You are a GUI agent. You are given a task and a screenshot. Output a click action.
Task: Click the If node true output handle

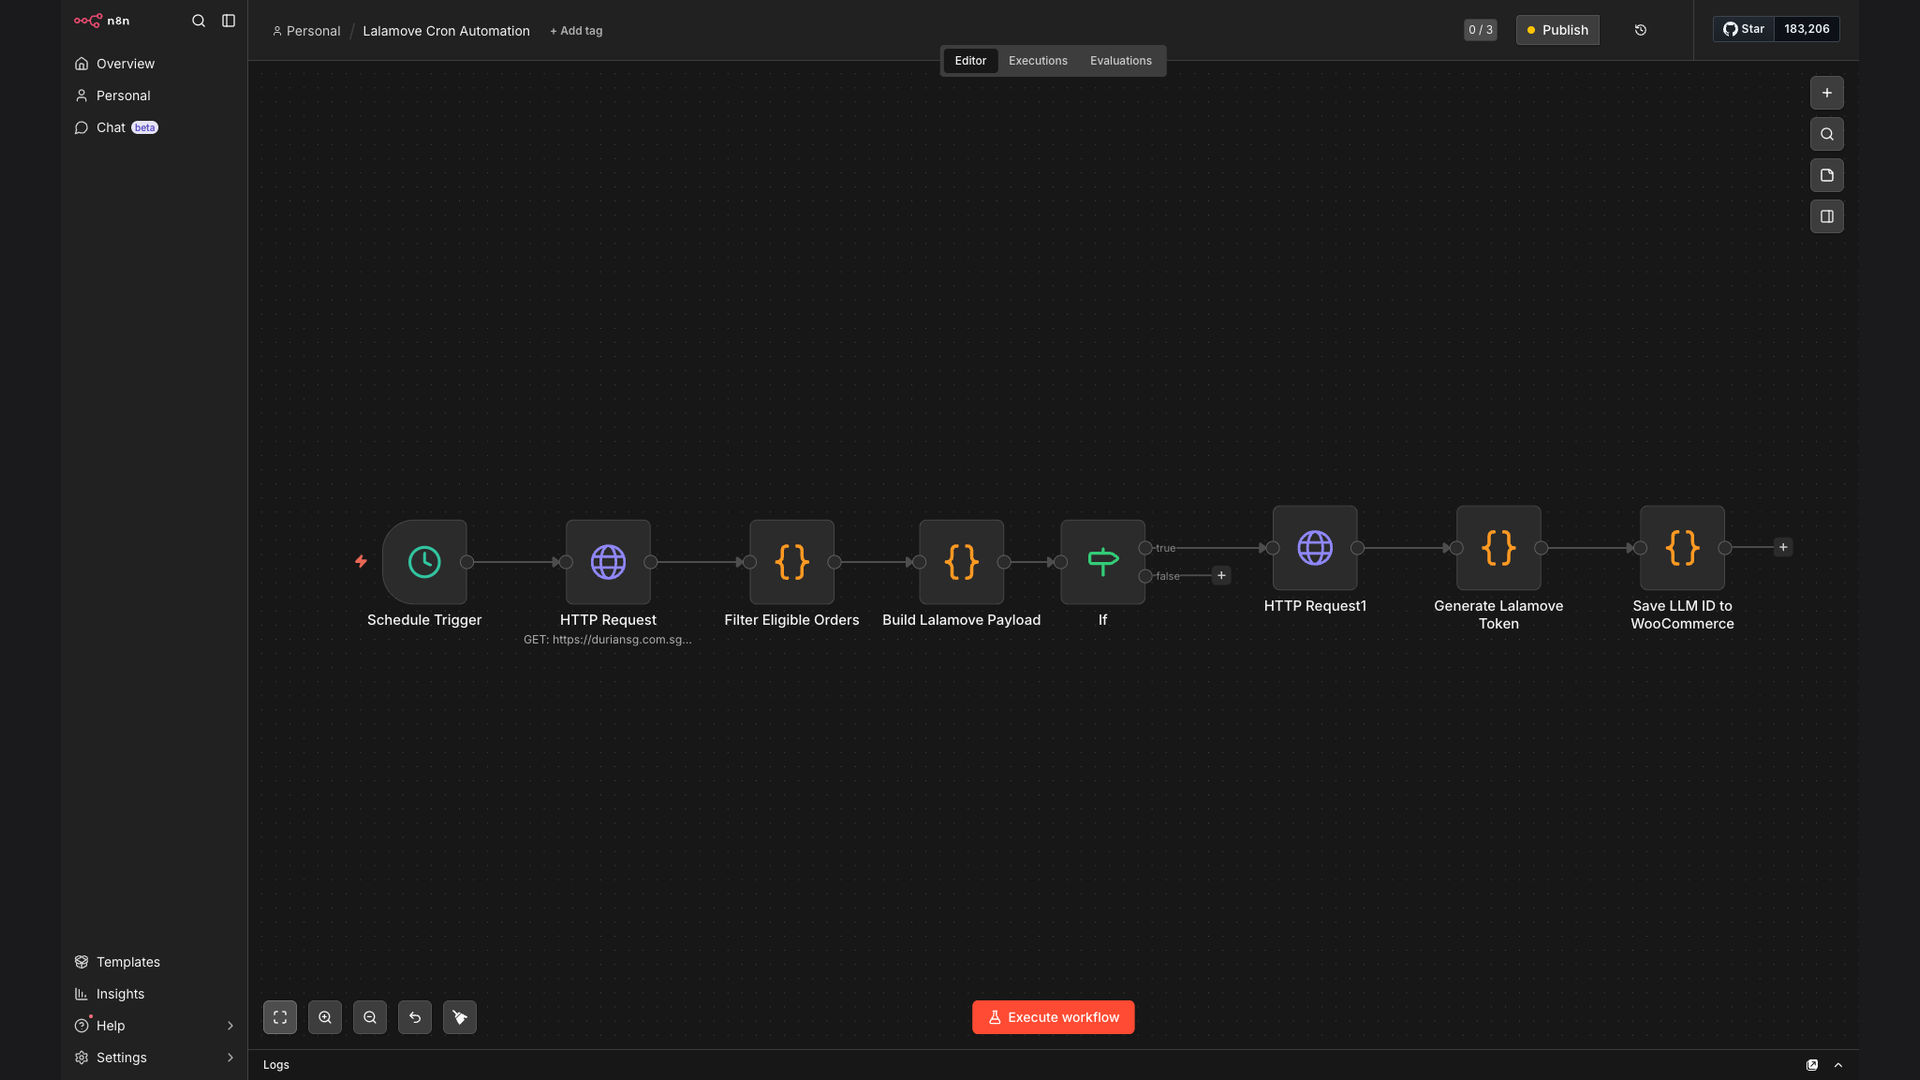pyautogui.click(x=1145, y=548)
